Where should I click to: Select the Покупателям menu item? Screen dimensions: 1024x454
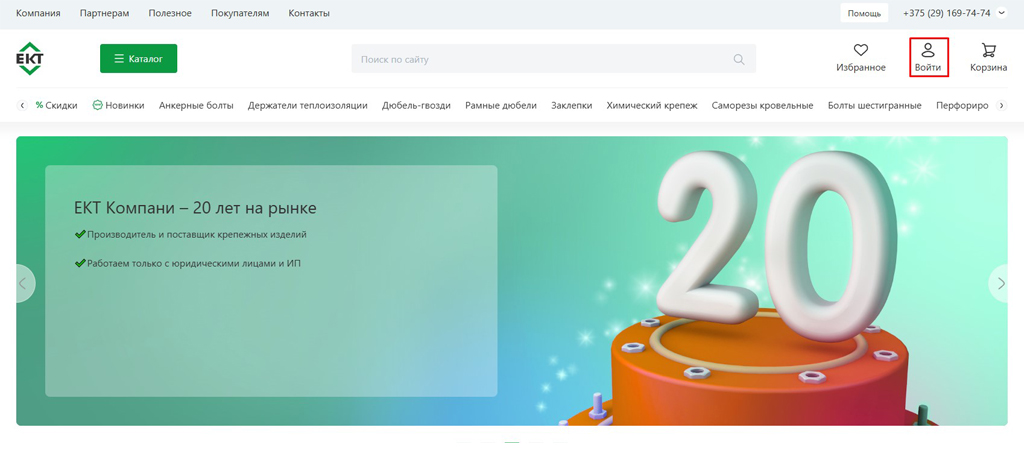pyautogui.click(x=240, y=14)
